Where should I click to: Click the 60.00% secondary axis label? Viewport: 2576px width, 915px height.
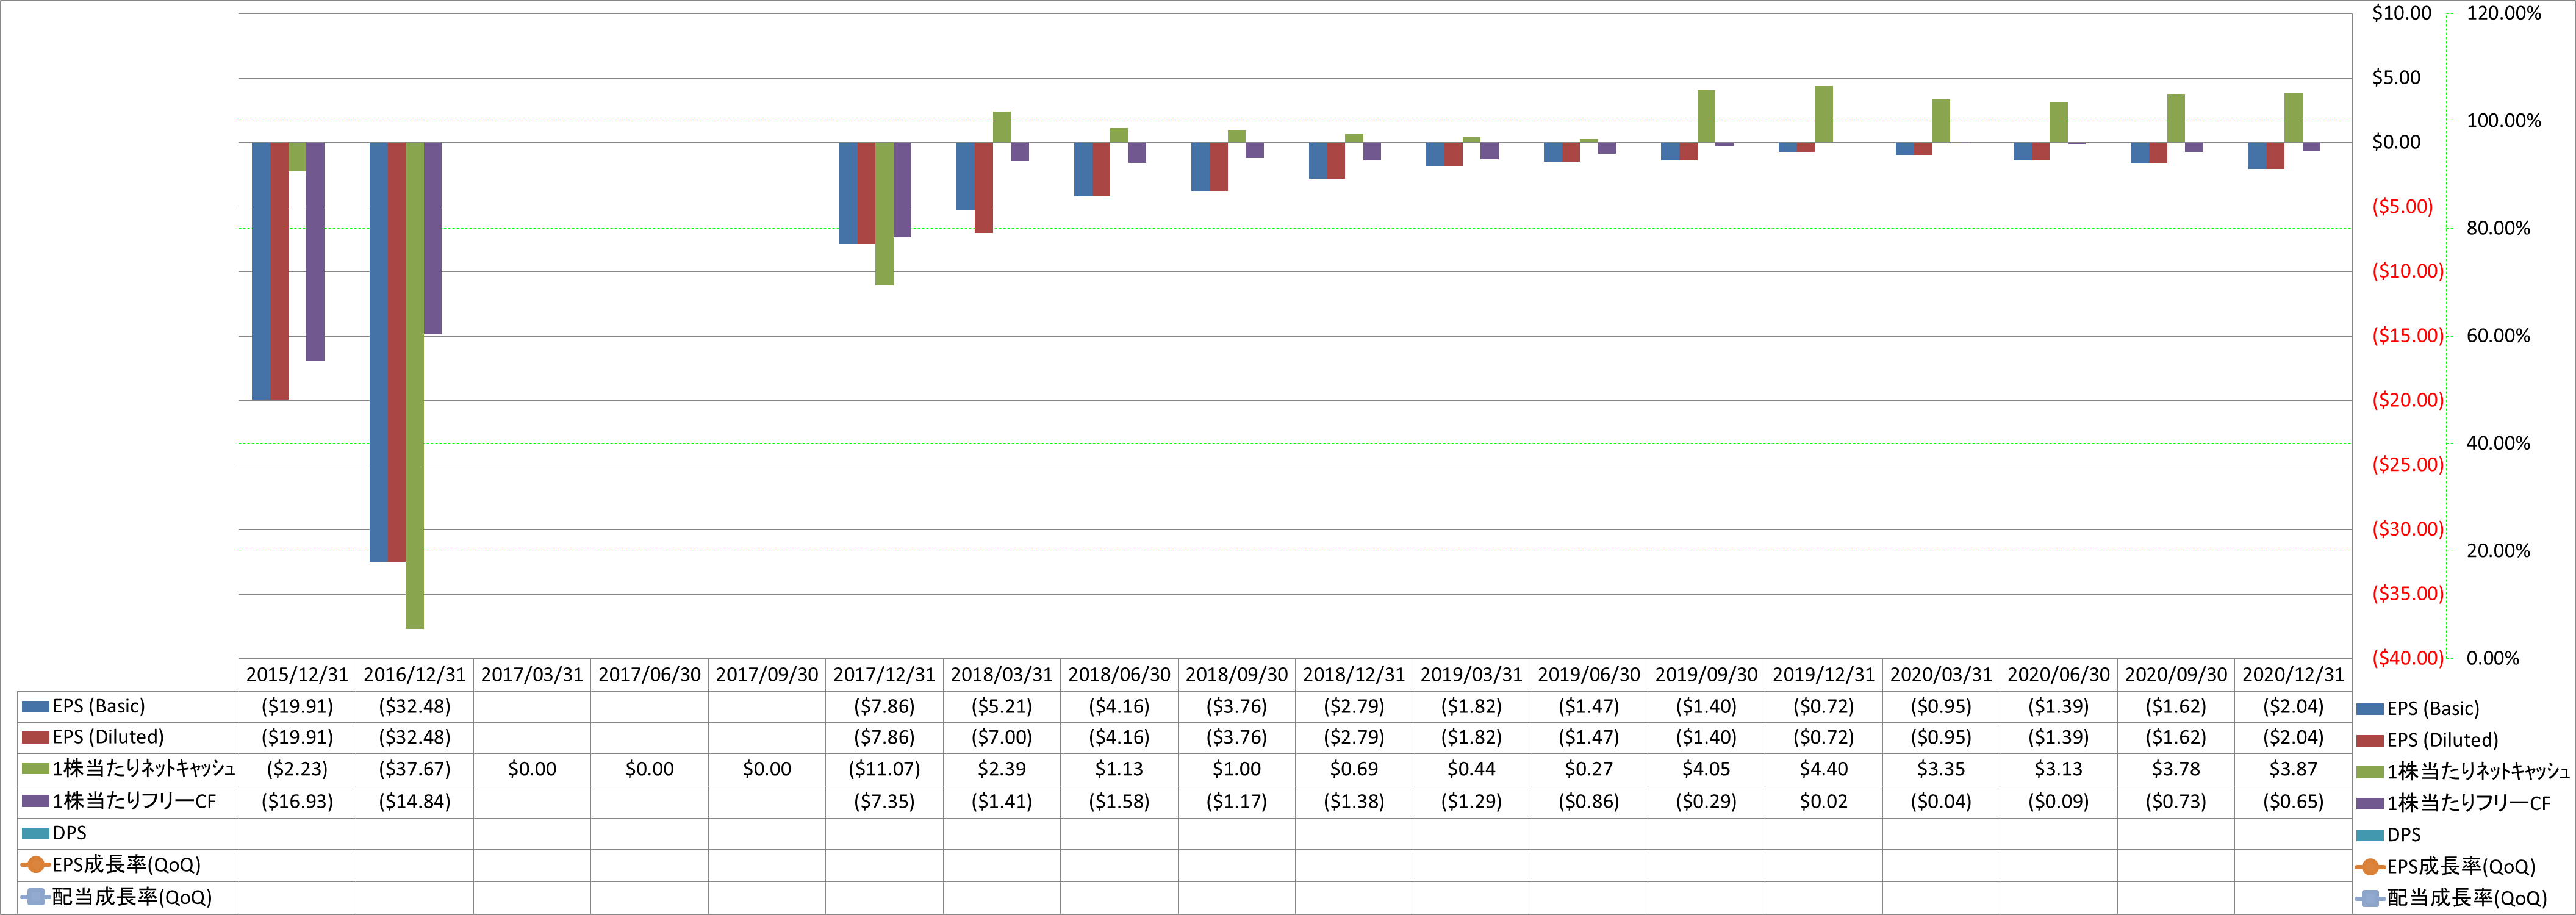pos(2498,336)
